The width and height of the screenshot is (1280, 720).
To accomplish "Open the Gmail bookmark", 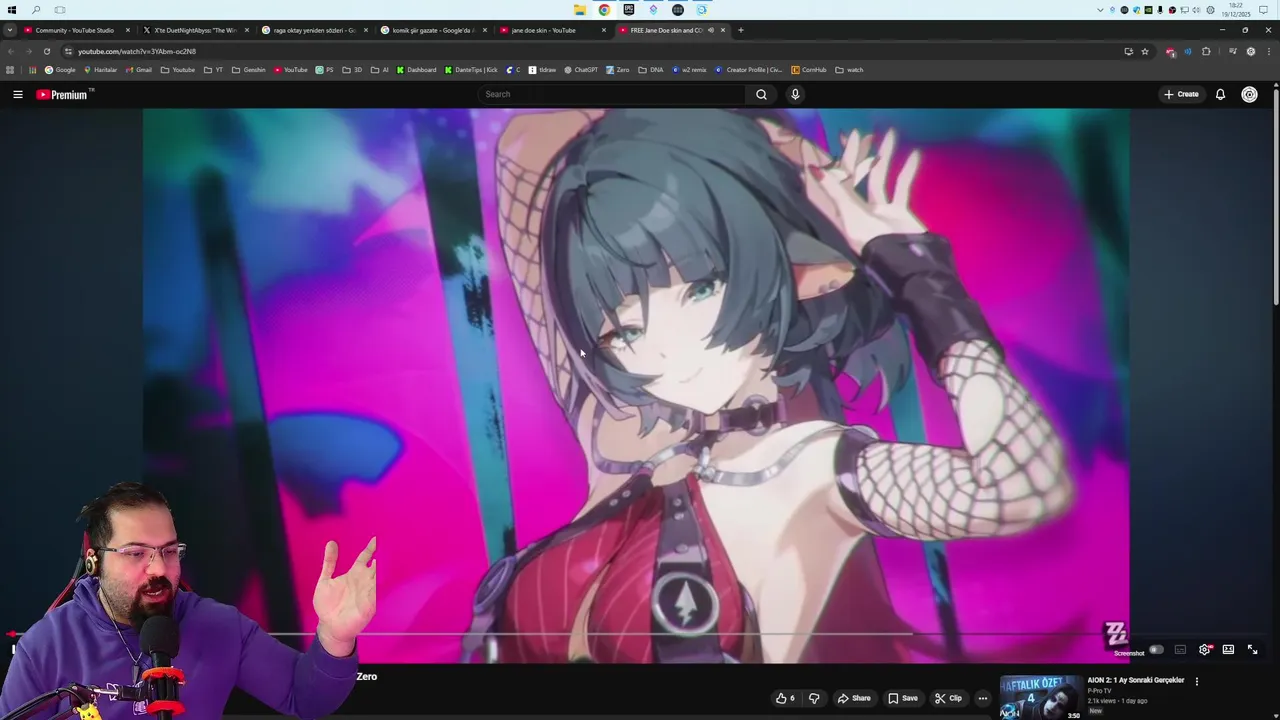I will [x=139, y=70].
